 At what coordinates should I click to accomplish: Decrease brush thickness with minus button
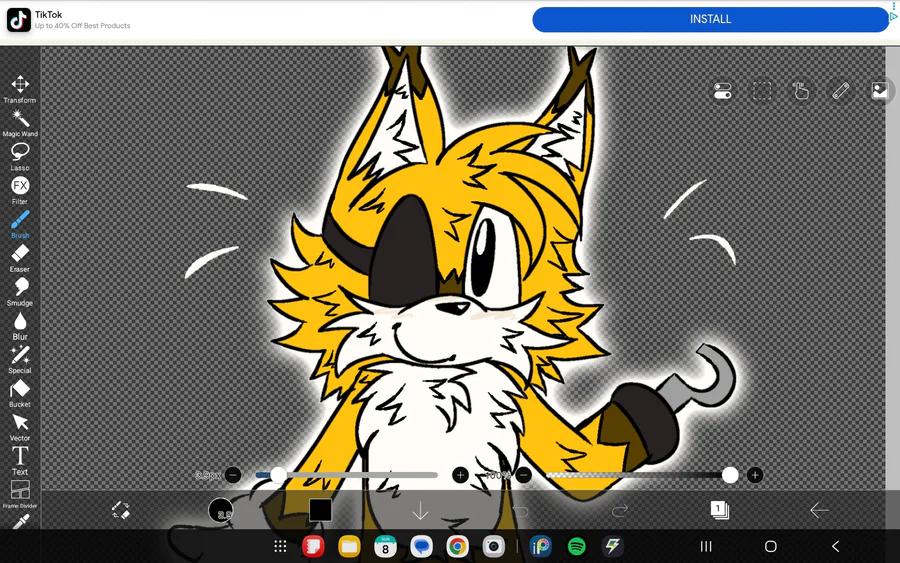[233, 475]
